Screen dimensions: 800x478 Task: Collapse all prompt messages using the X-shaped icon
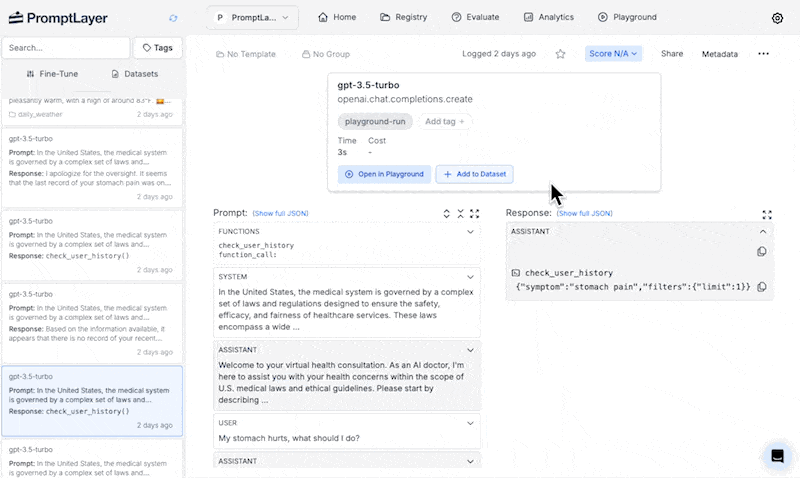pos(460,214)
